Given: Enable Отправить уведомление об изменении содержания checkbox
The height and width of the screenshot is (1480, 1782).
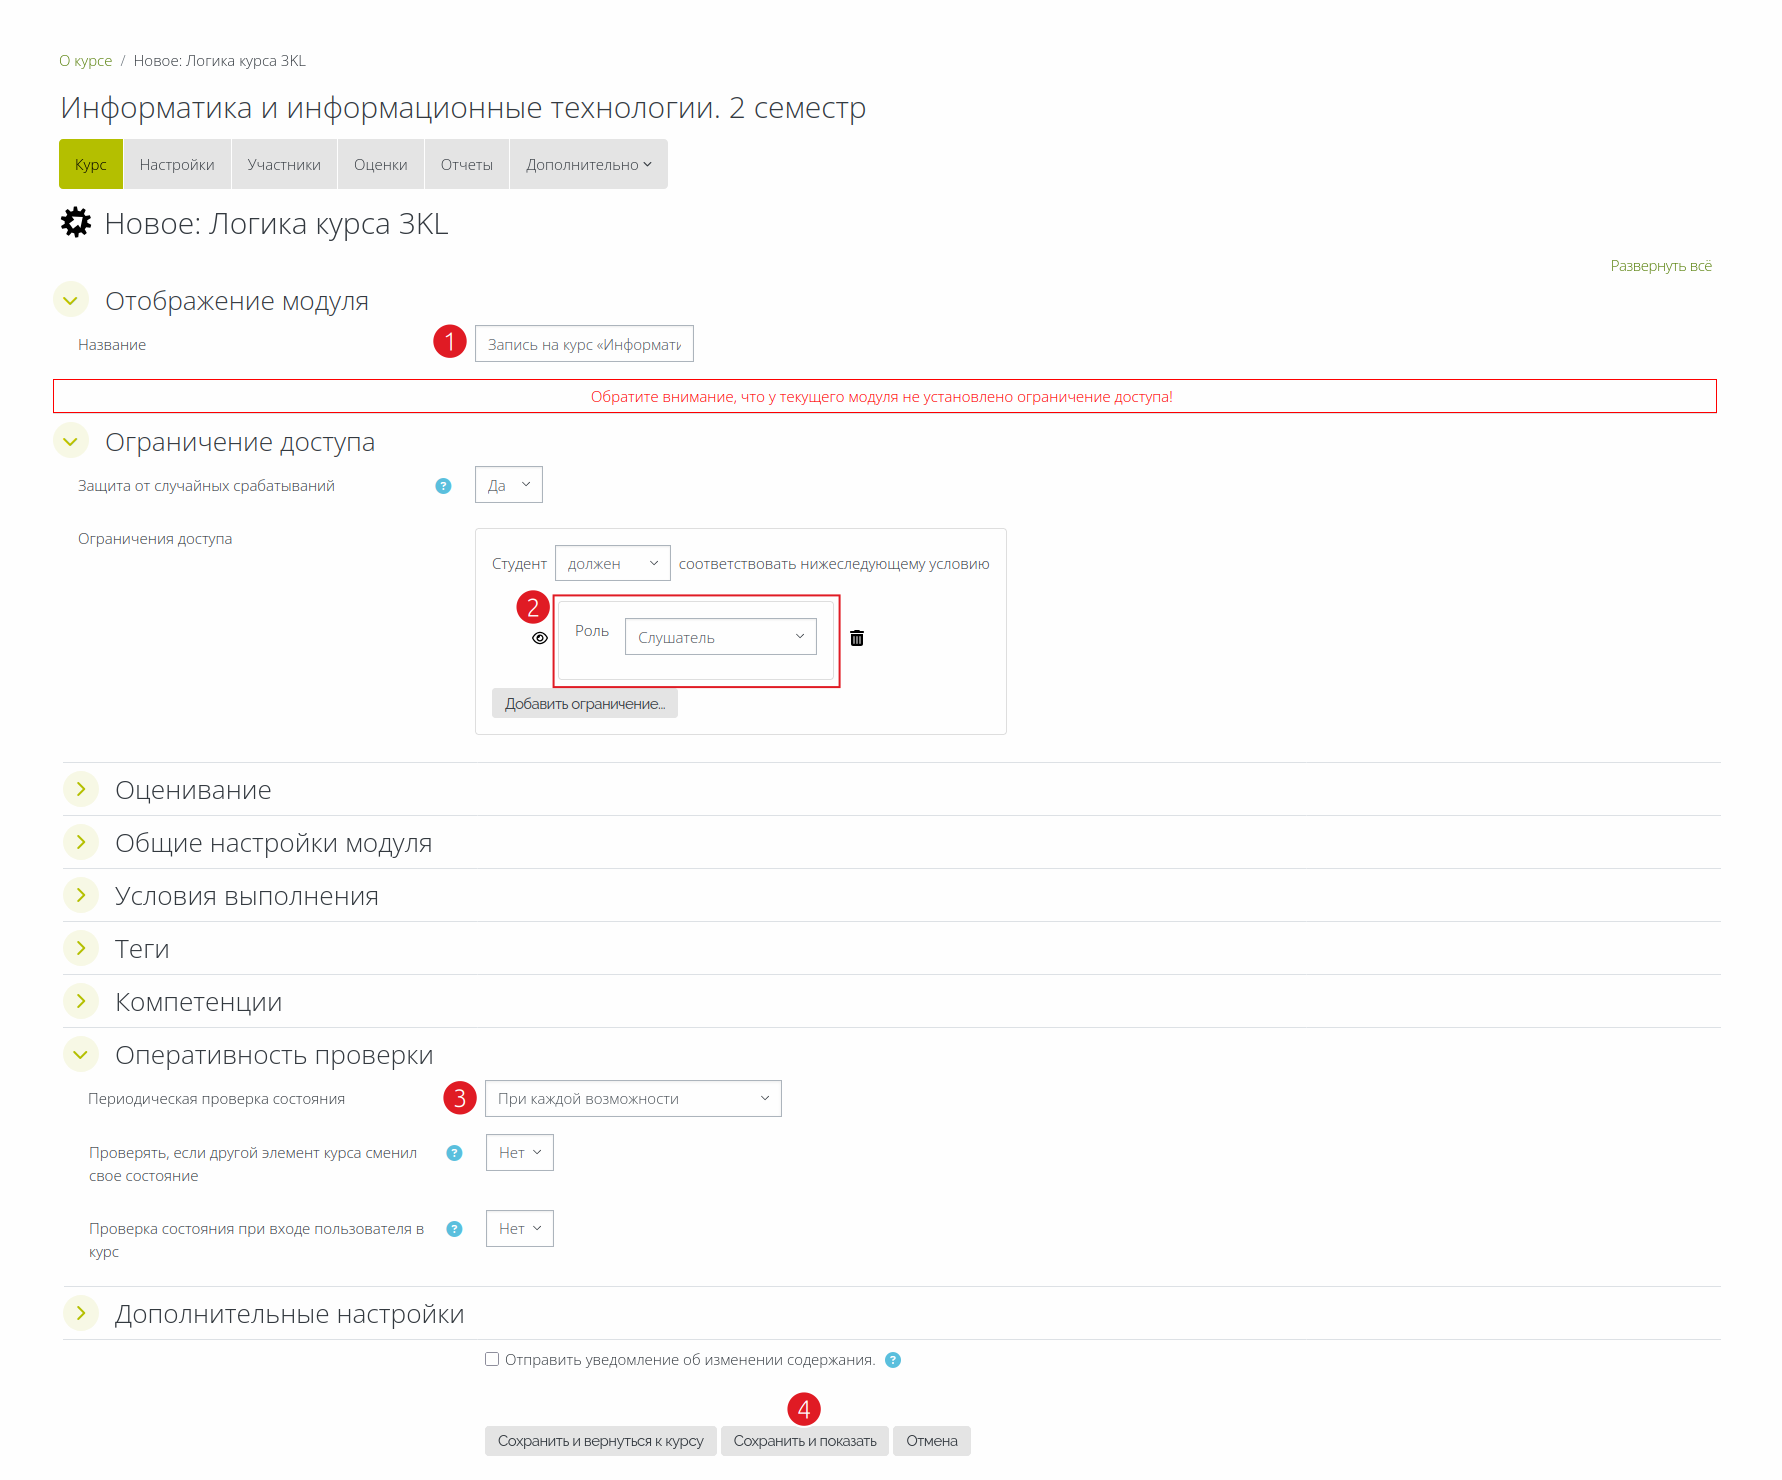Looking at the screenshot, I should pos(492,1359).
